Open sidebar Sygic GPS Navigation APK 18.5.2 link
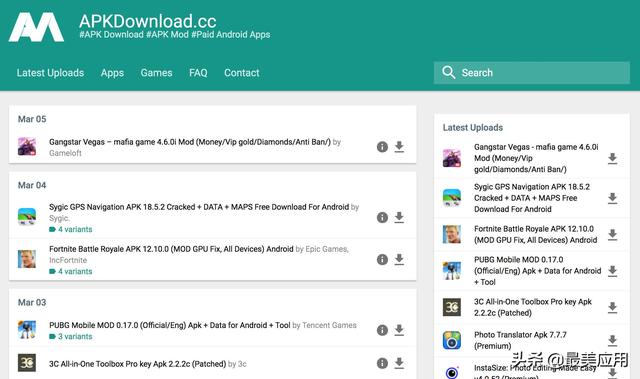This screenshot has height=379, width=640. pyautogui.click(x=532, y=198)
